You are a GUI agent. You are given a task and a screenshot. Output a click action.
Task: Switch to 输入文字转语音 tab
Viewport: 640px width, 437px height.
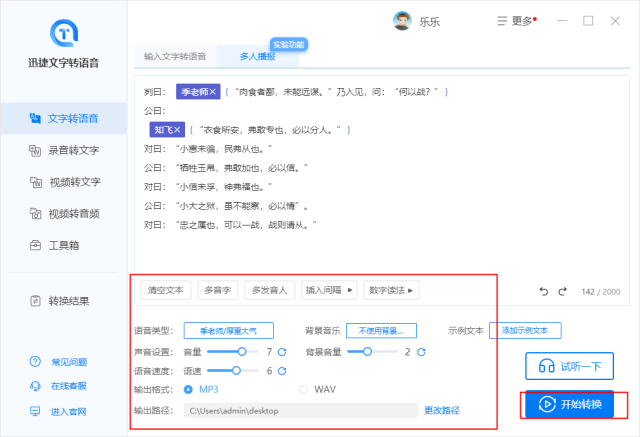(175, 56)
